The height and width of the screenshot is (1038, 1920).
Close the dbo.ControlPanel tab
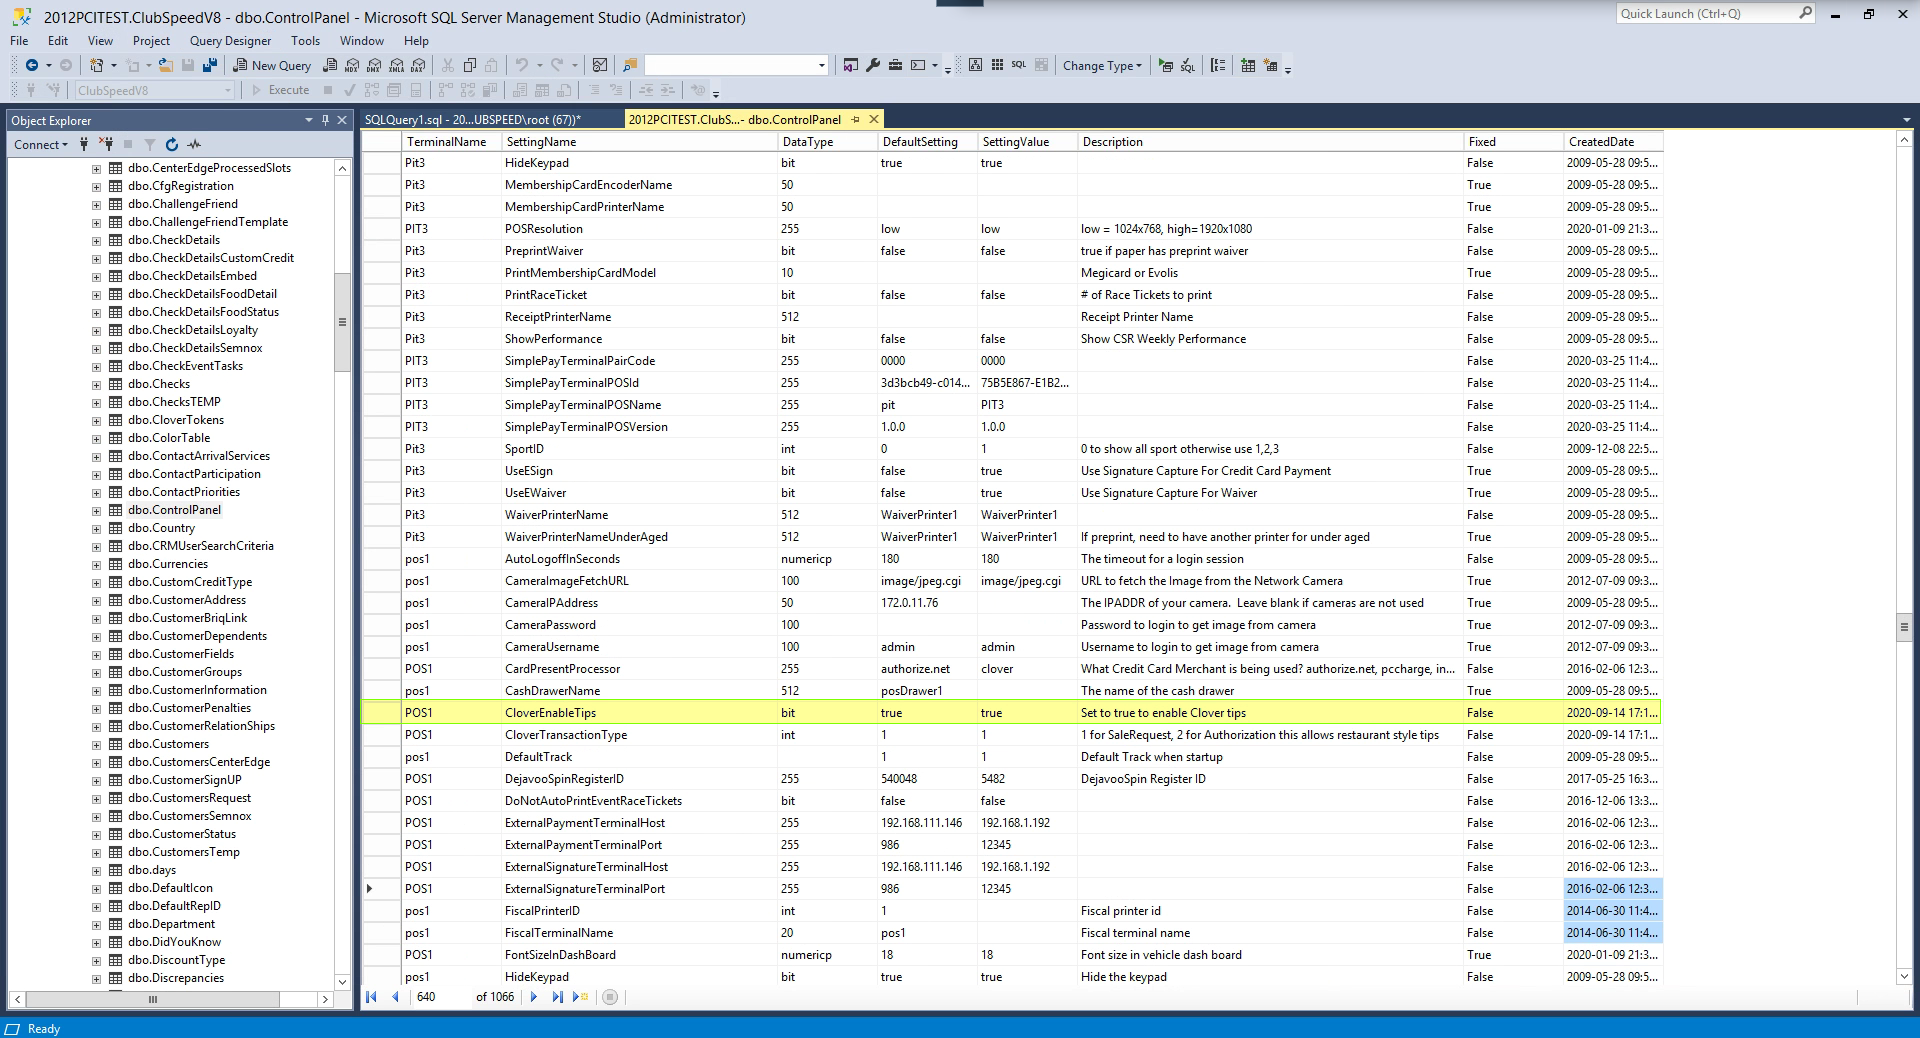click(874, 119)
